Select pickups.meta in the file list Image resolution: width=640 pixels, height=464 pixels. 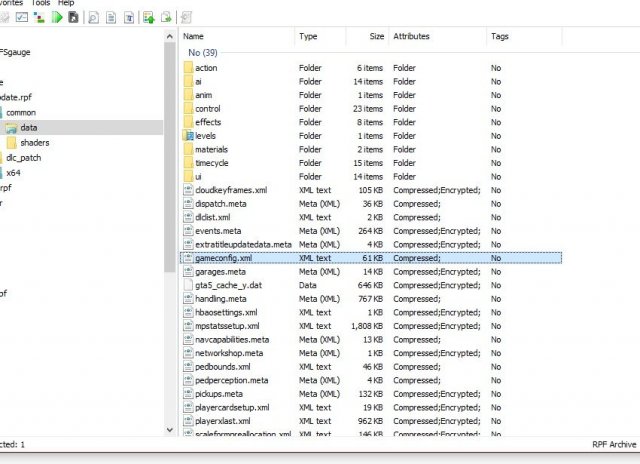click(371, 394)
